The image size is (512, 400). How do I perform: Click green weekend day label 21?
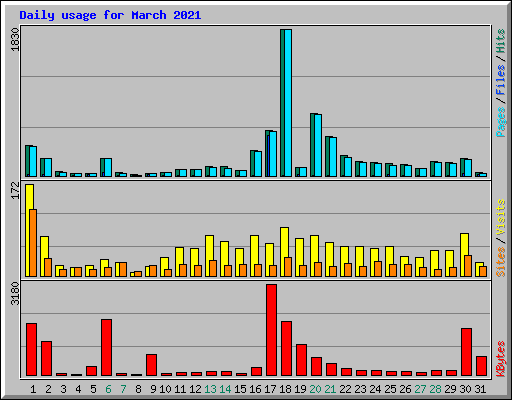[330, 389]
